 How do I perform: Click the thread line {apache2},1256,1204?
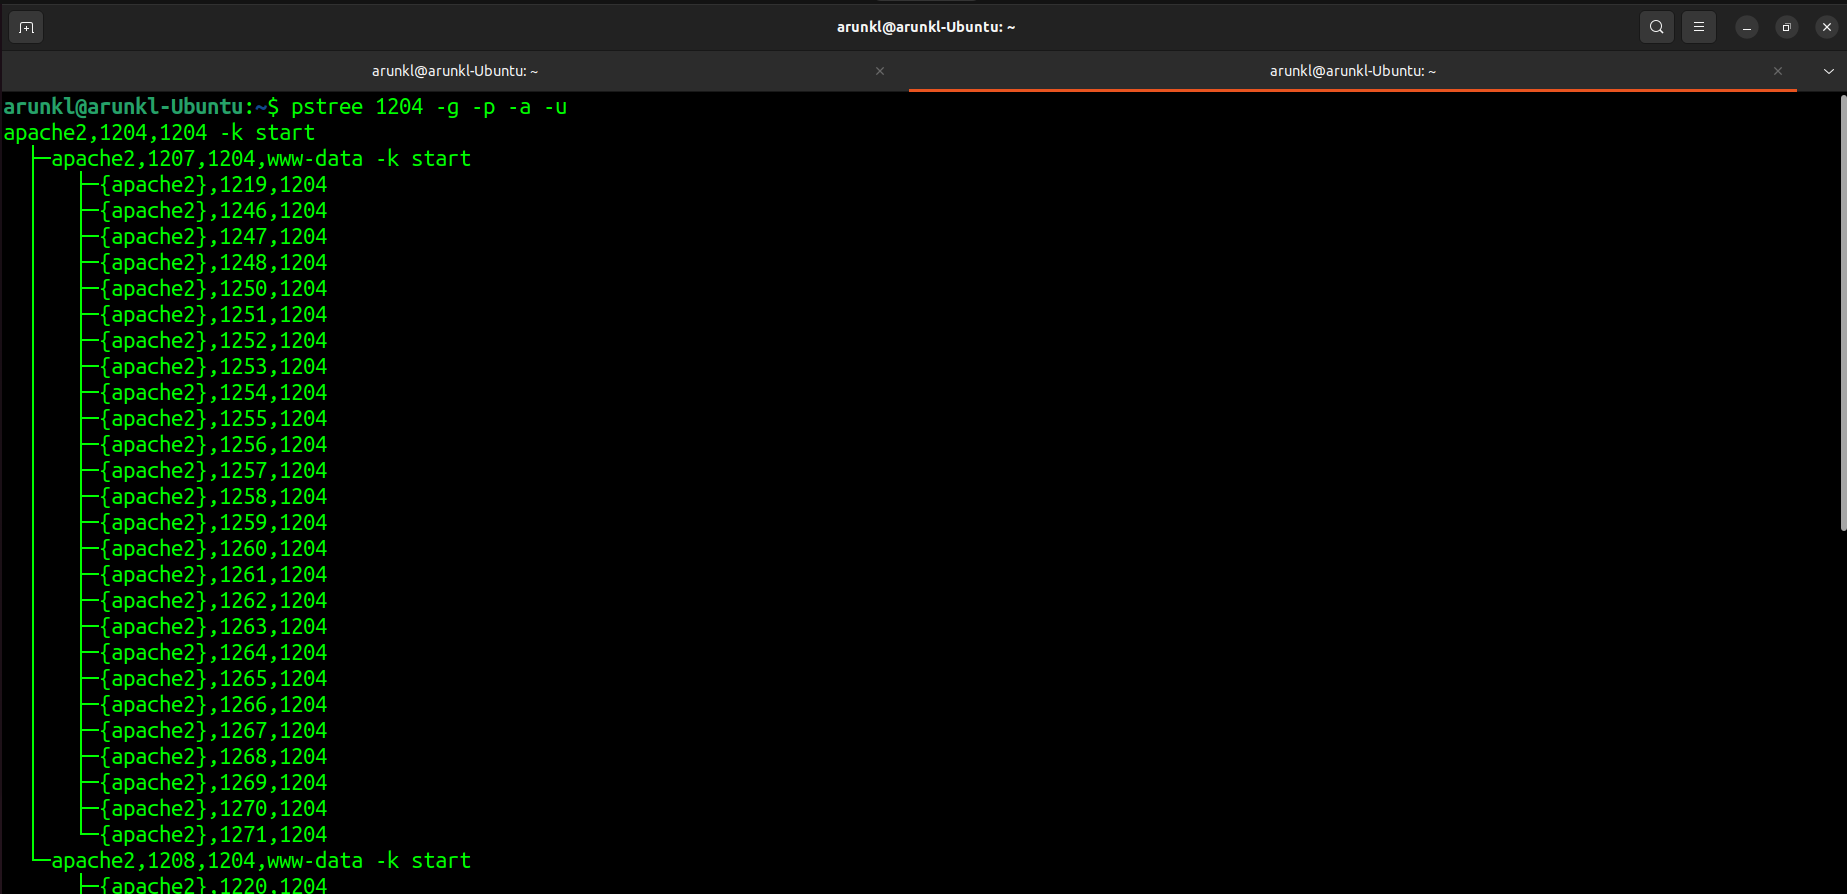[x=213, y=445]
